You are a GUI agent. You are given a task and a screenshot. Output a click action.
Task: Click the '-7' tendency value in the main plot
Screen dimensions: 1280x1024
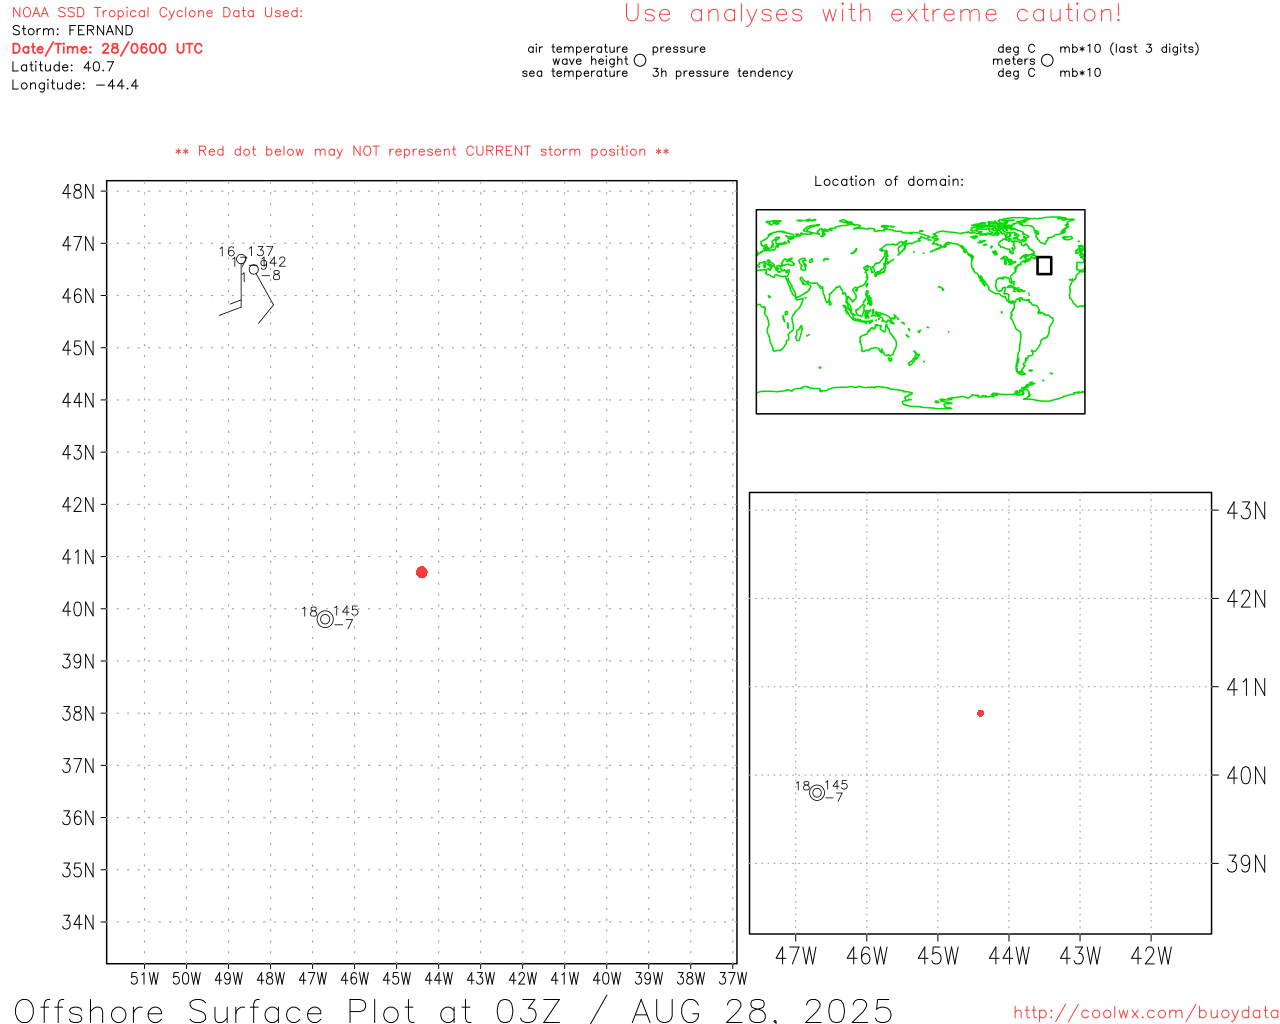pyautogui.click(x=344, y=625)
